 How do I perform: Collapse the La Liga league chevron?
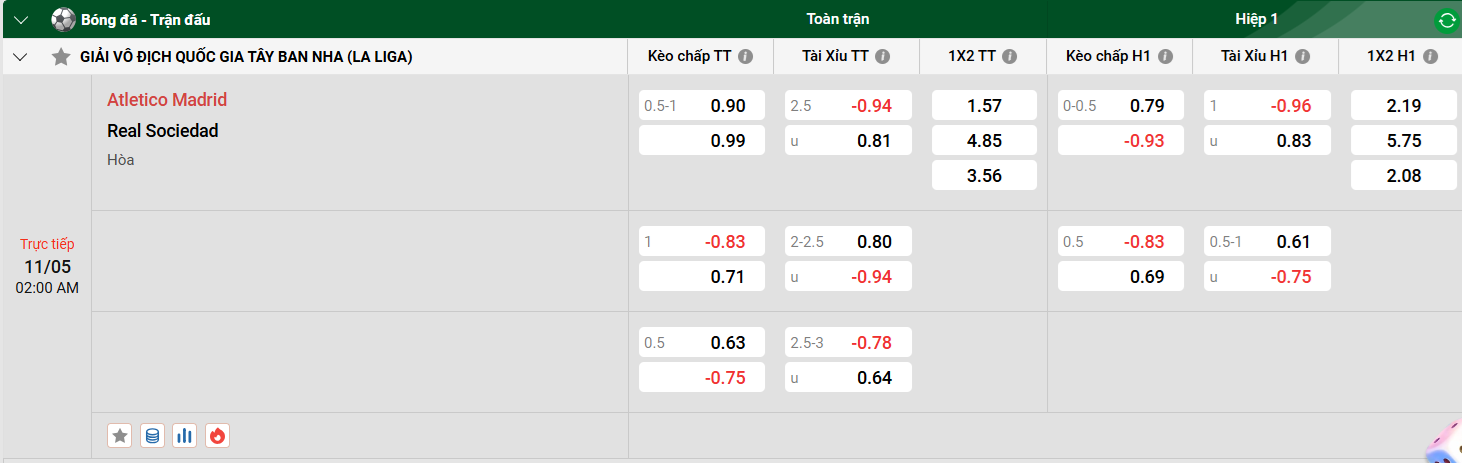[x=20, y=57]
